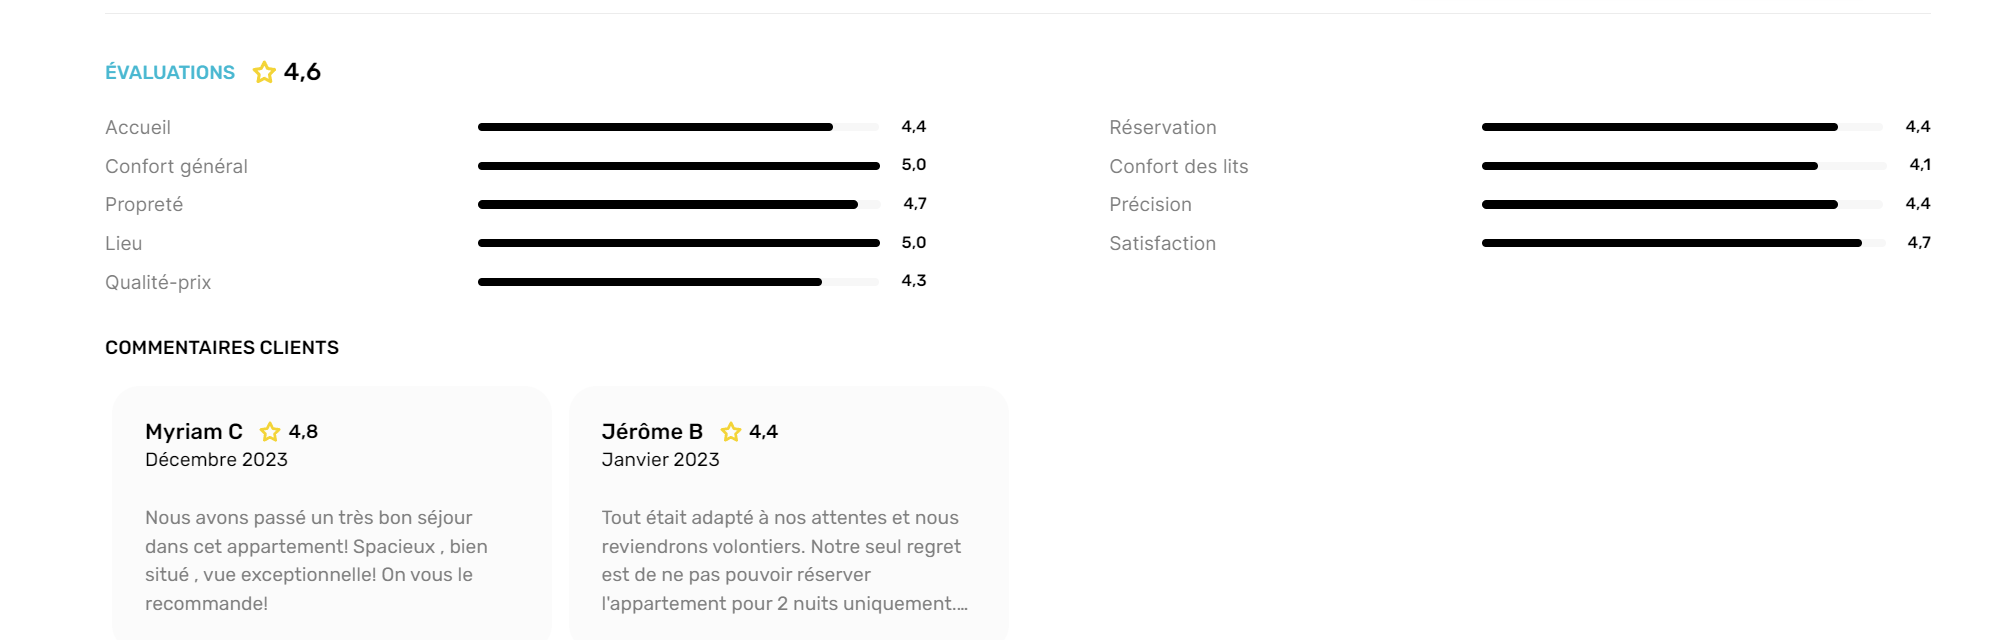Click the star icon beside Évaluations heading

pyautogui.click(x=264, y=72)
